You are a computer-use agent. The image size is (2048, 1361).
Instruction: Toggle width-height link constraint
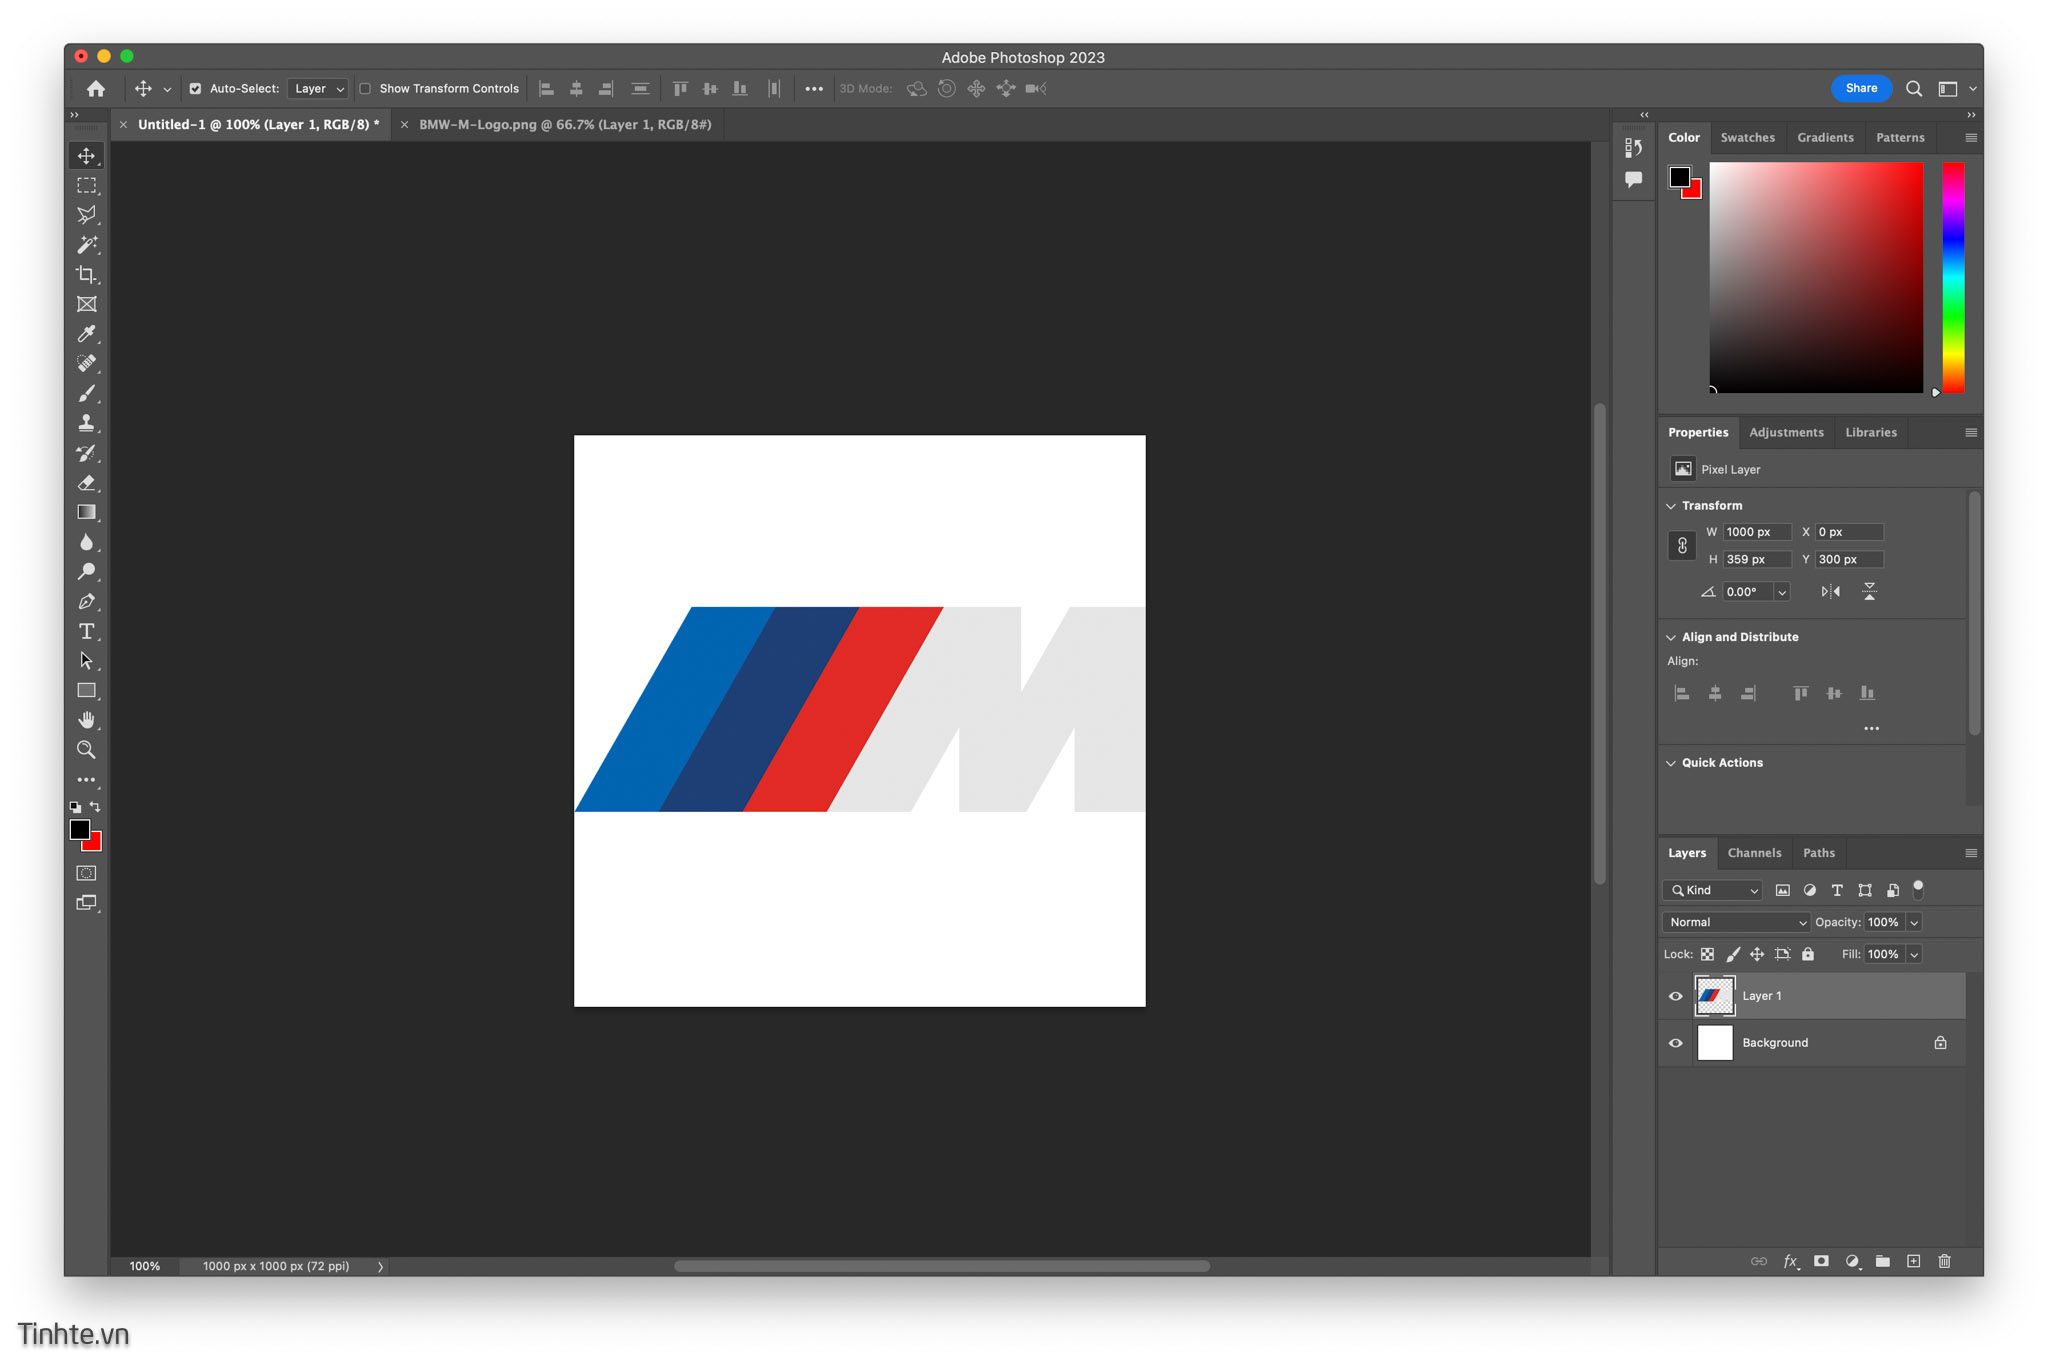coord(1682,546)
